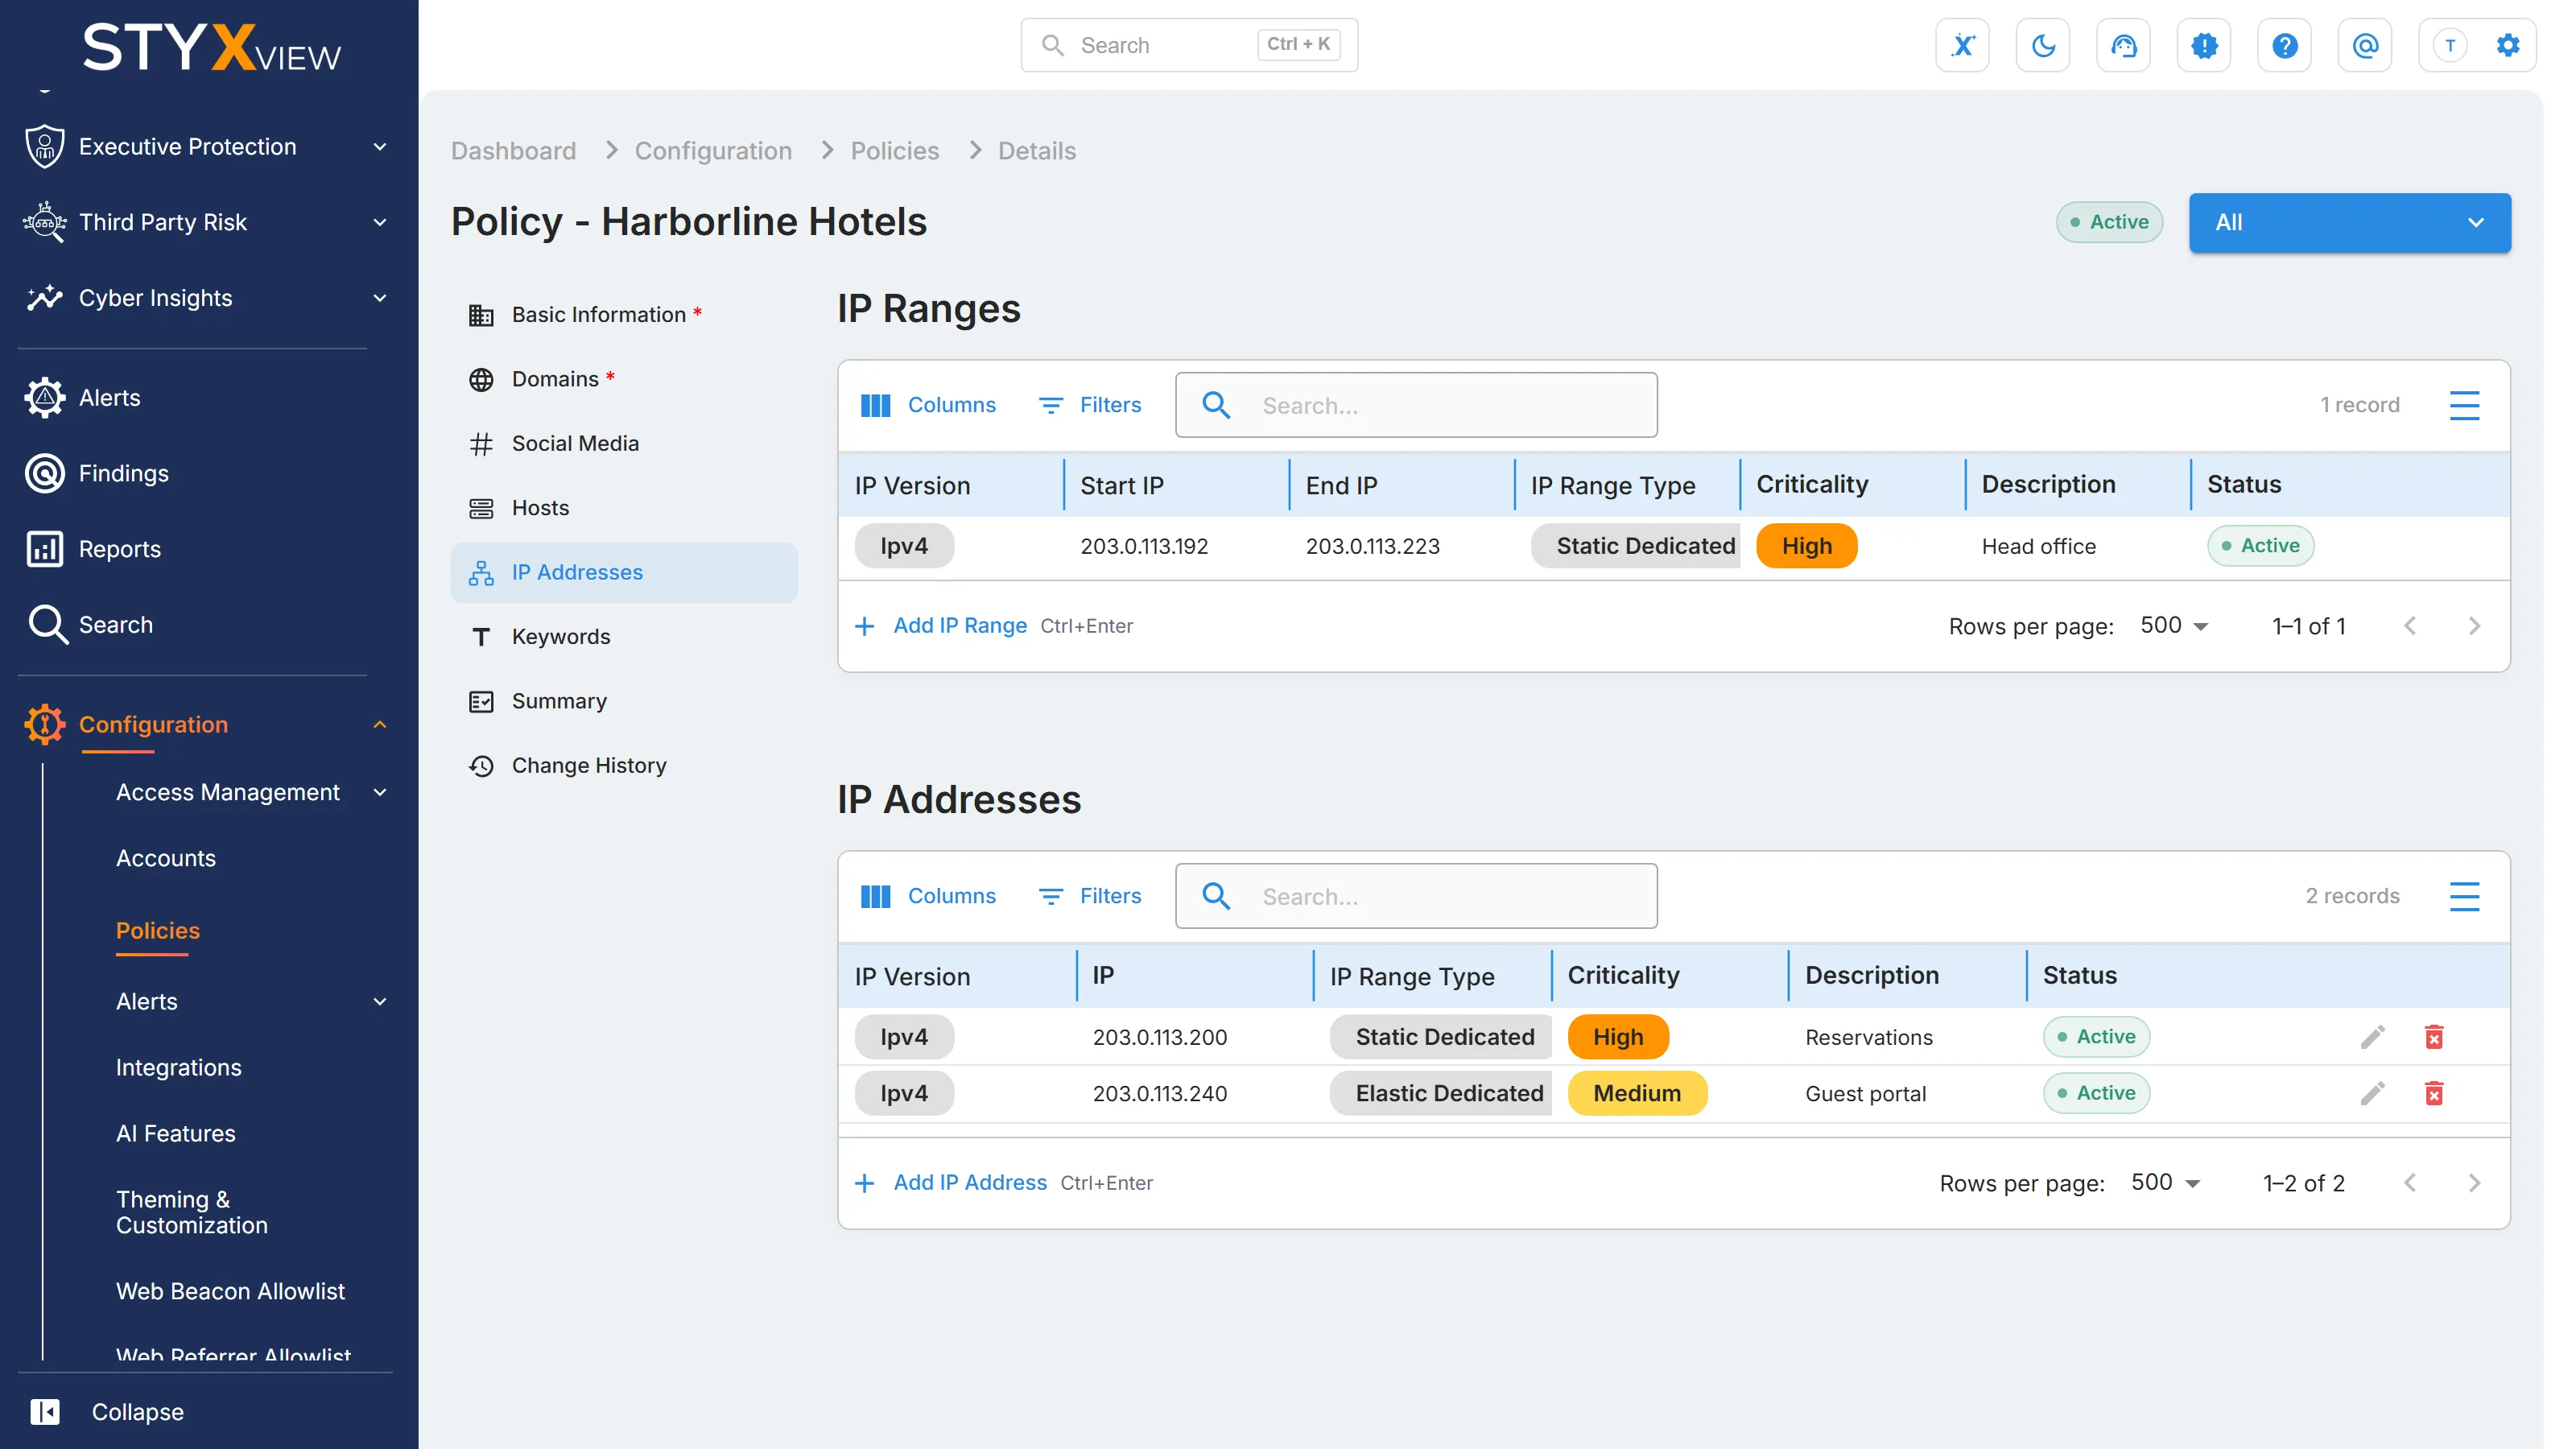Viewport: 2576px width, 1449px height.
Task: Collapse the sidebar
Action: click(107, 1412)
